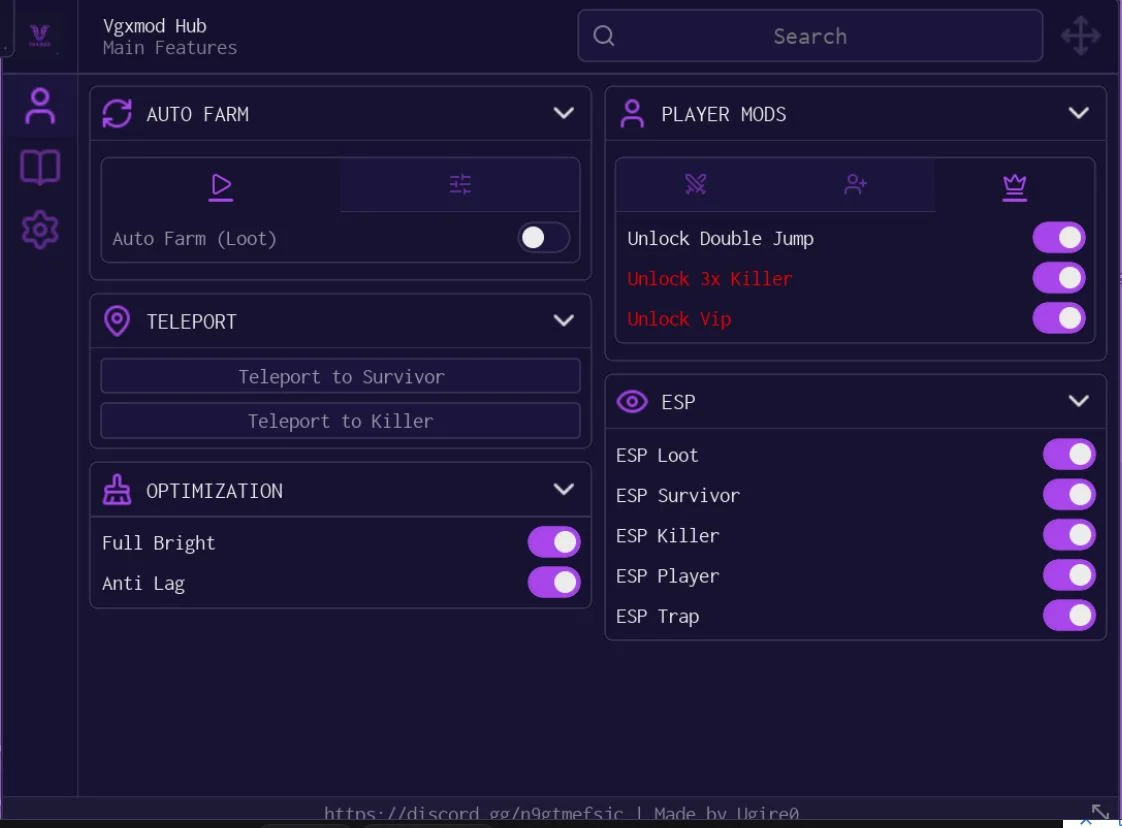Collapse the AUTO FARM section chevron
Image resolution: width=1122 pixels, height=828 pixels.
click(x=564, y=113)
